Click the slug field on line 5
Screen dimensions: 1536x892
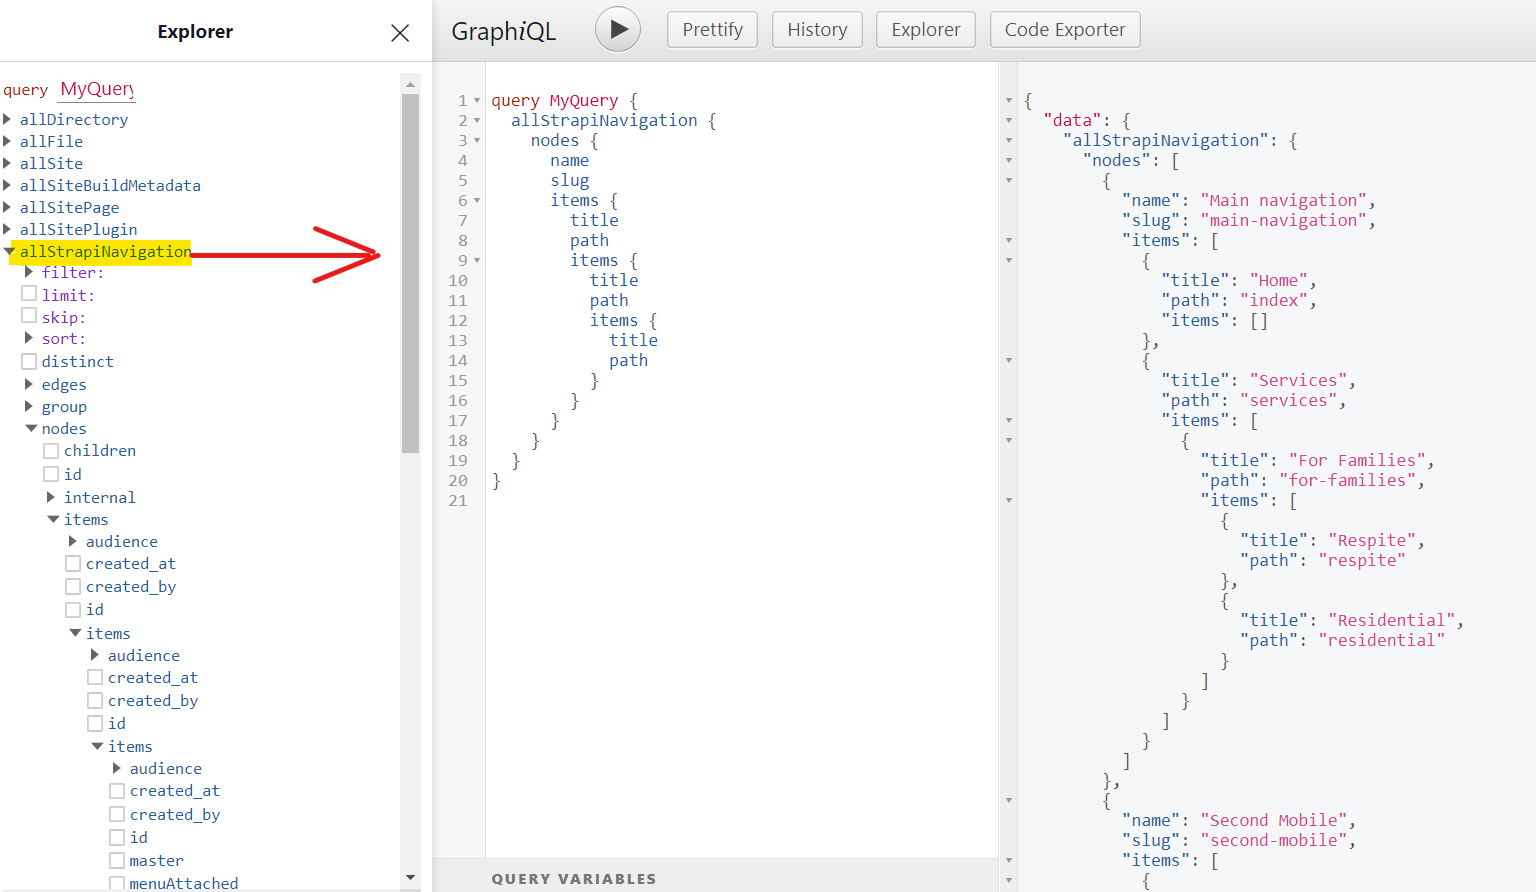(x=570, y=180)
